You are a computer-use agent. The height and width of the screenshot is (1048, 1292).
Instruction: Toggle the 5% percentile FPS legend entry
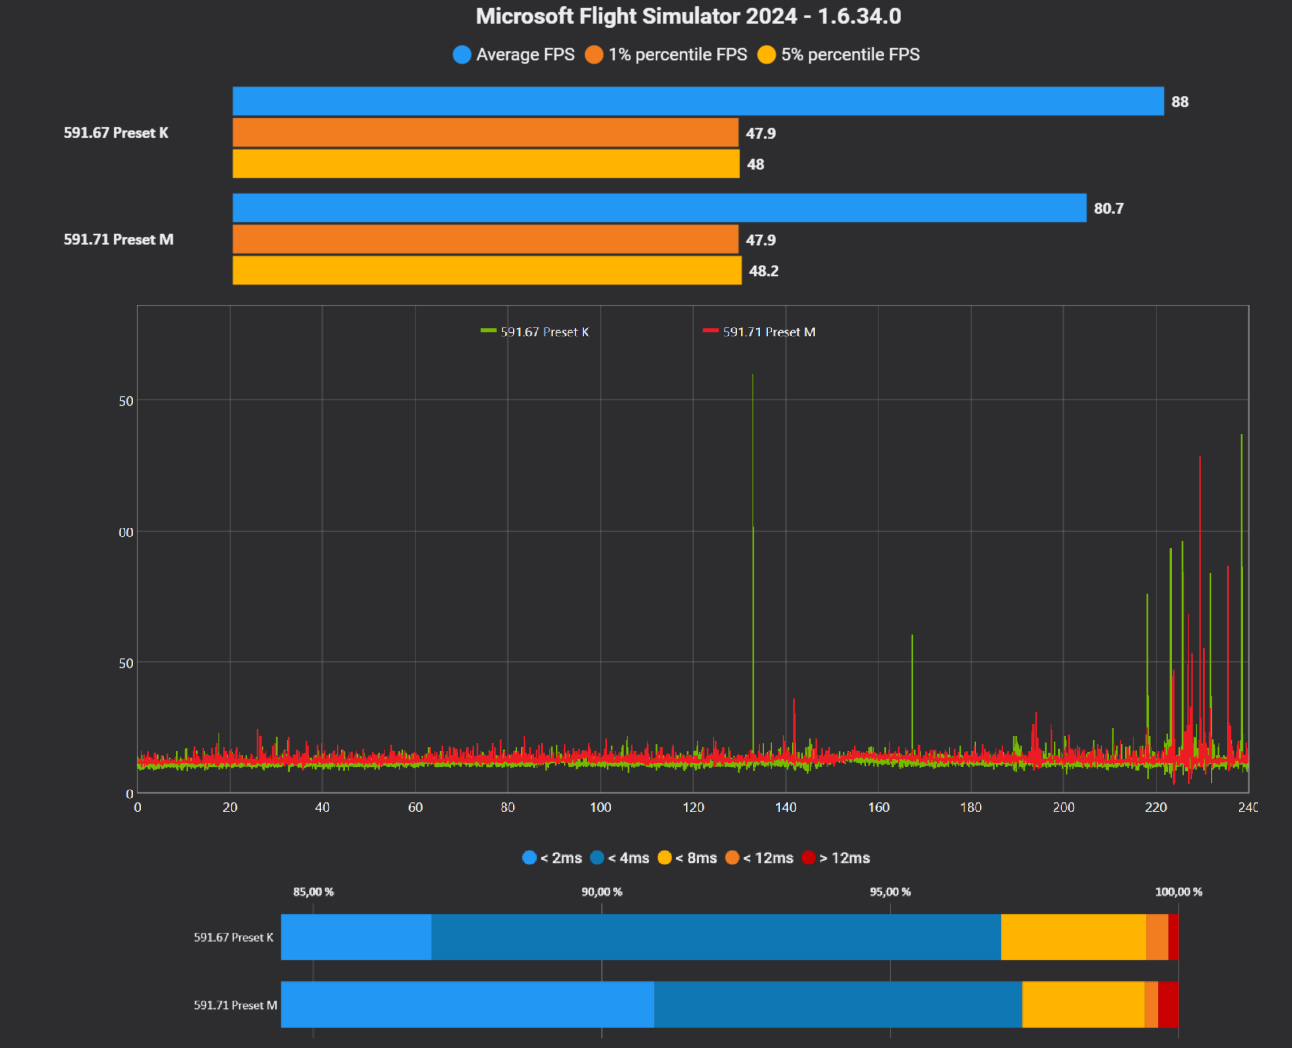click(x=838, y=55)
